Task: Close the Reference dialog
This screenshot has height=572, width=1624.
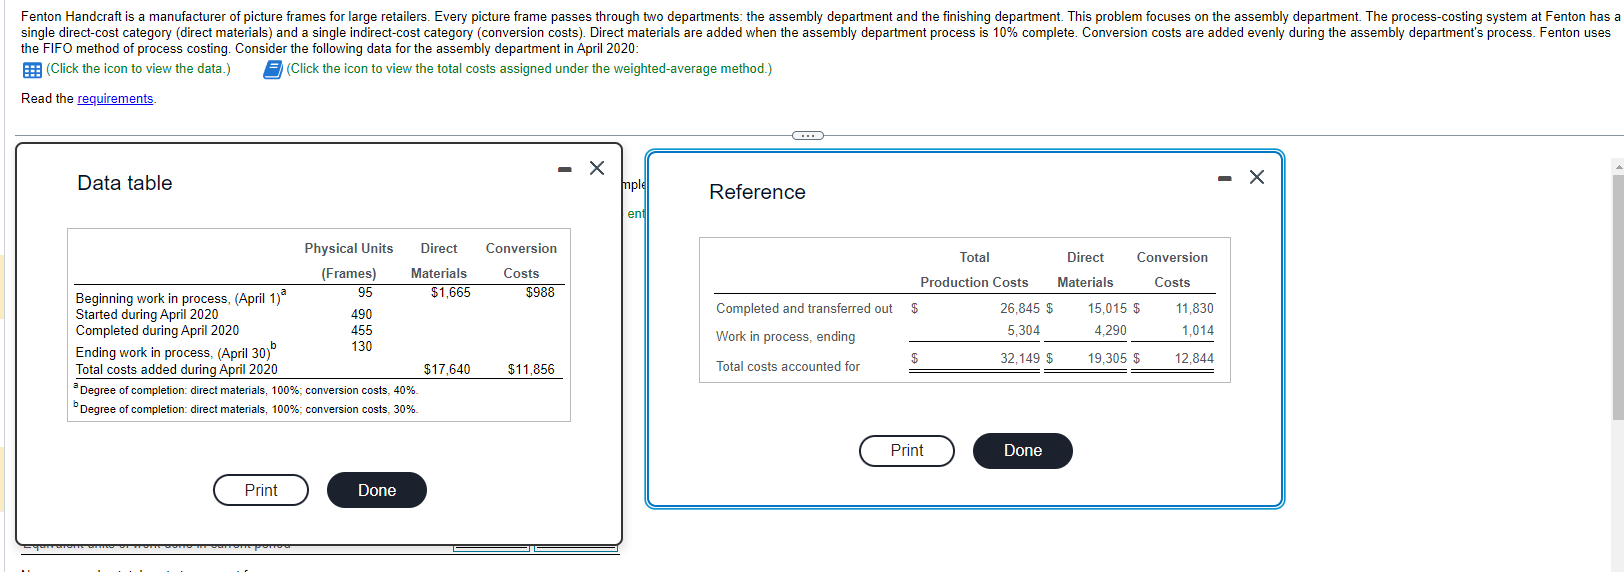Action: click(1257, 177)
